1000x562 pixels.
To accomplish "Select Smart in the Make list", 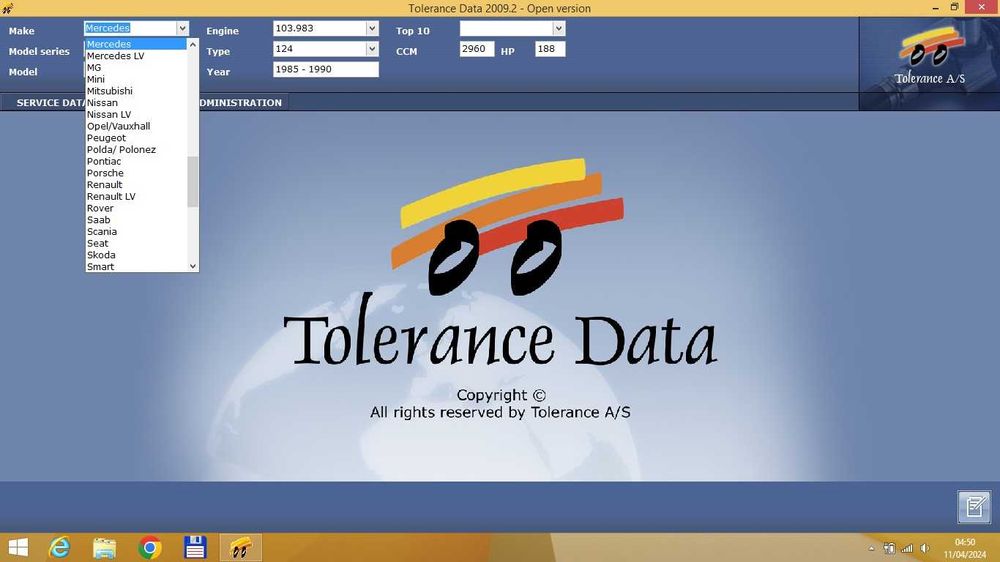I will [136, 267].
